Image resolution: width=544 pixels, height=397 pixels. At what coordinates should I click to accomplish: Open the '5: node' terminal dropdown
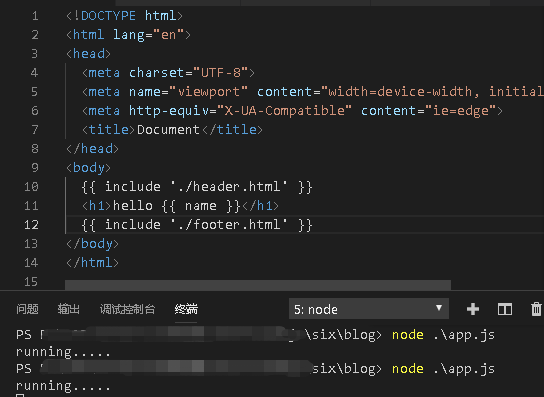[369, 309]
